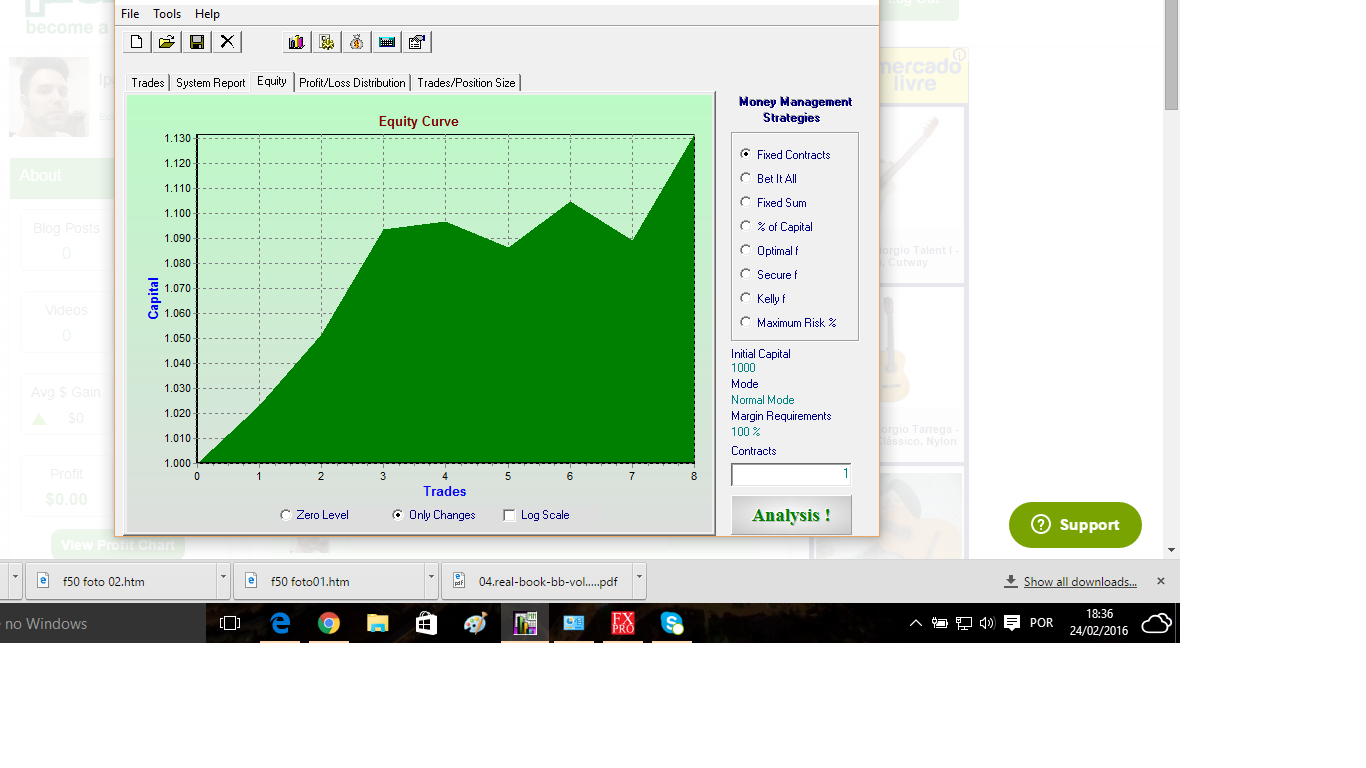Switch to the Profit/Loss Distribution tab
Viewport: 1366px width, 768px height.
point(352,83)
